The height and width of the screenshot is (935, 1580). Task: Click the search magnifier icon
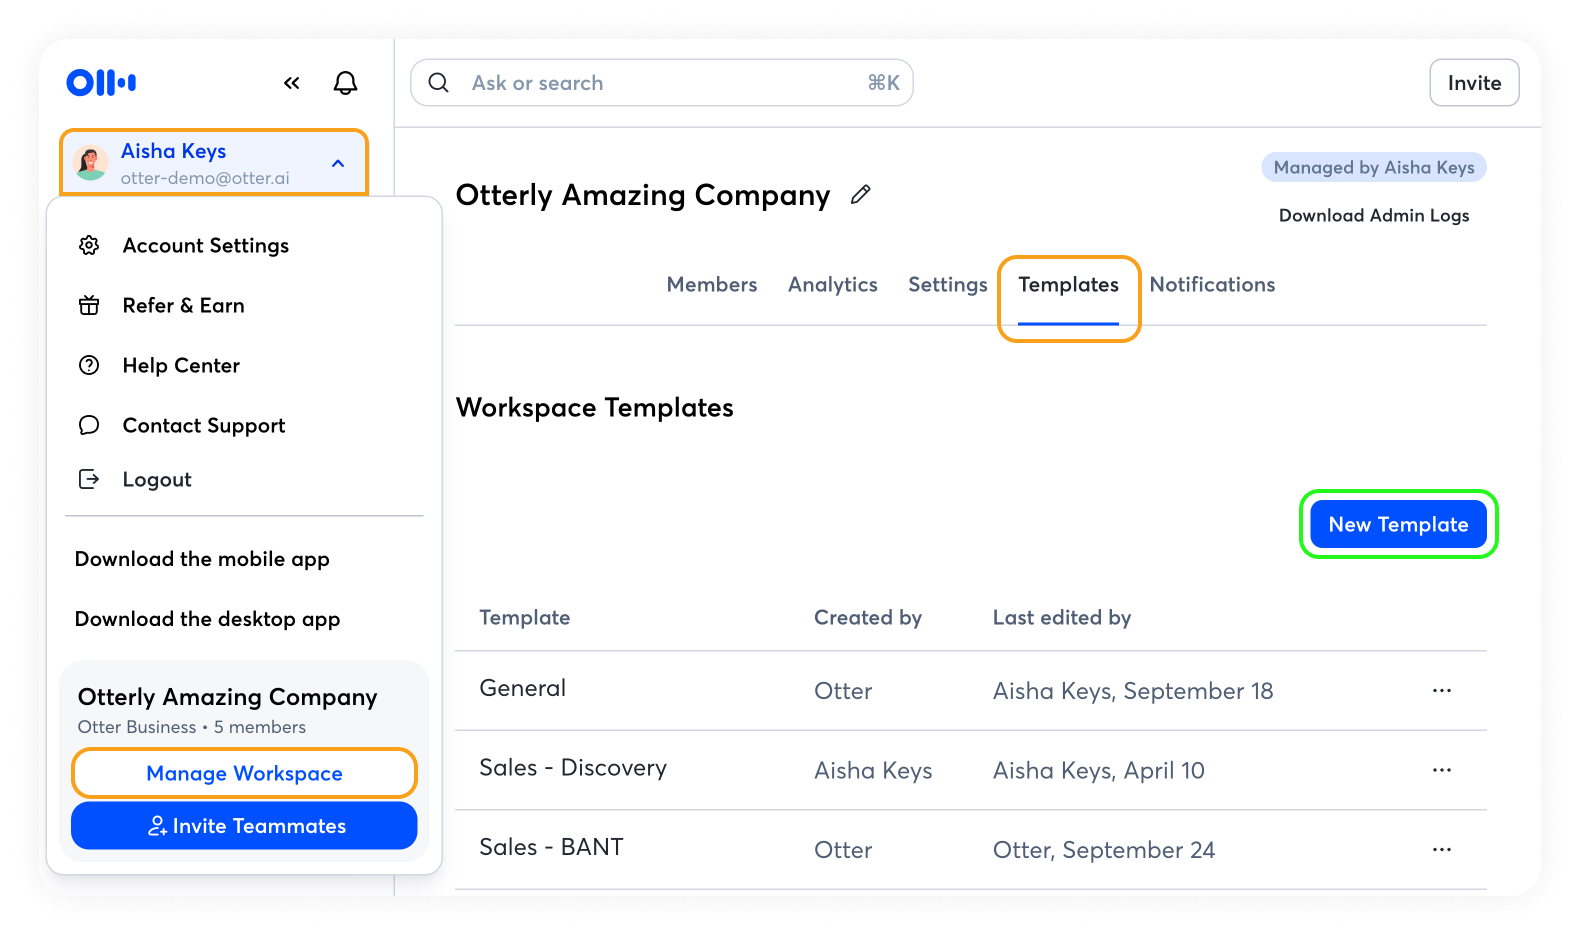click(439, 83)
